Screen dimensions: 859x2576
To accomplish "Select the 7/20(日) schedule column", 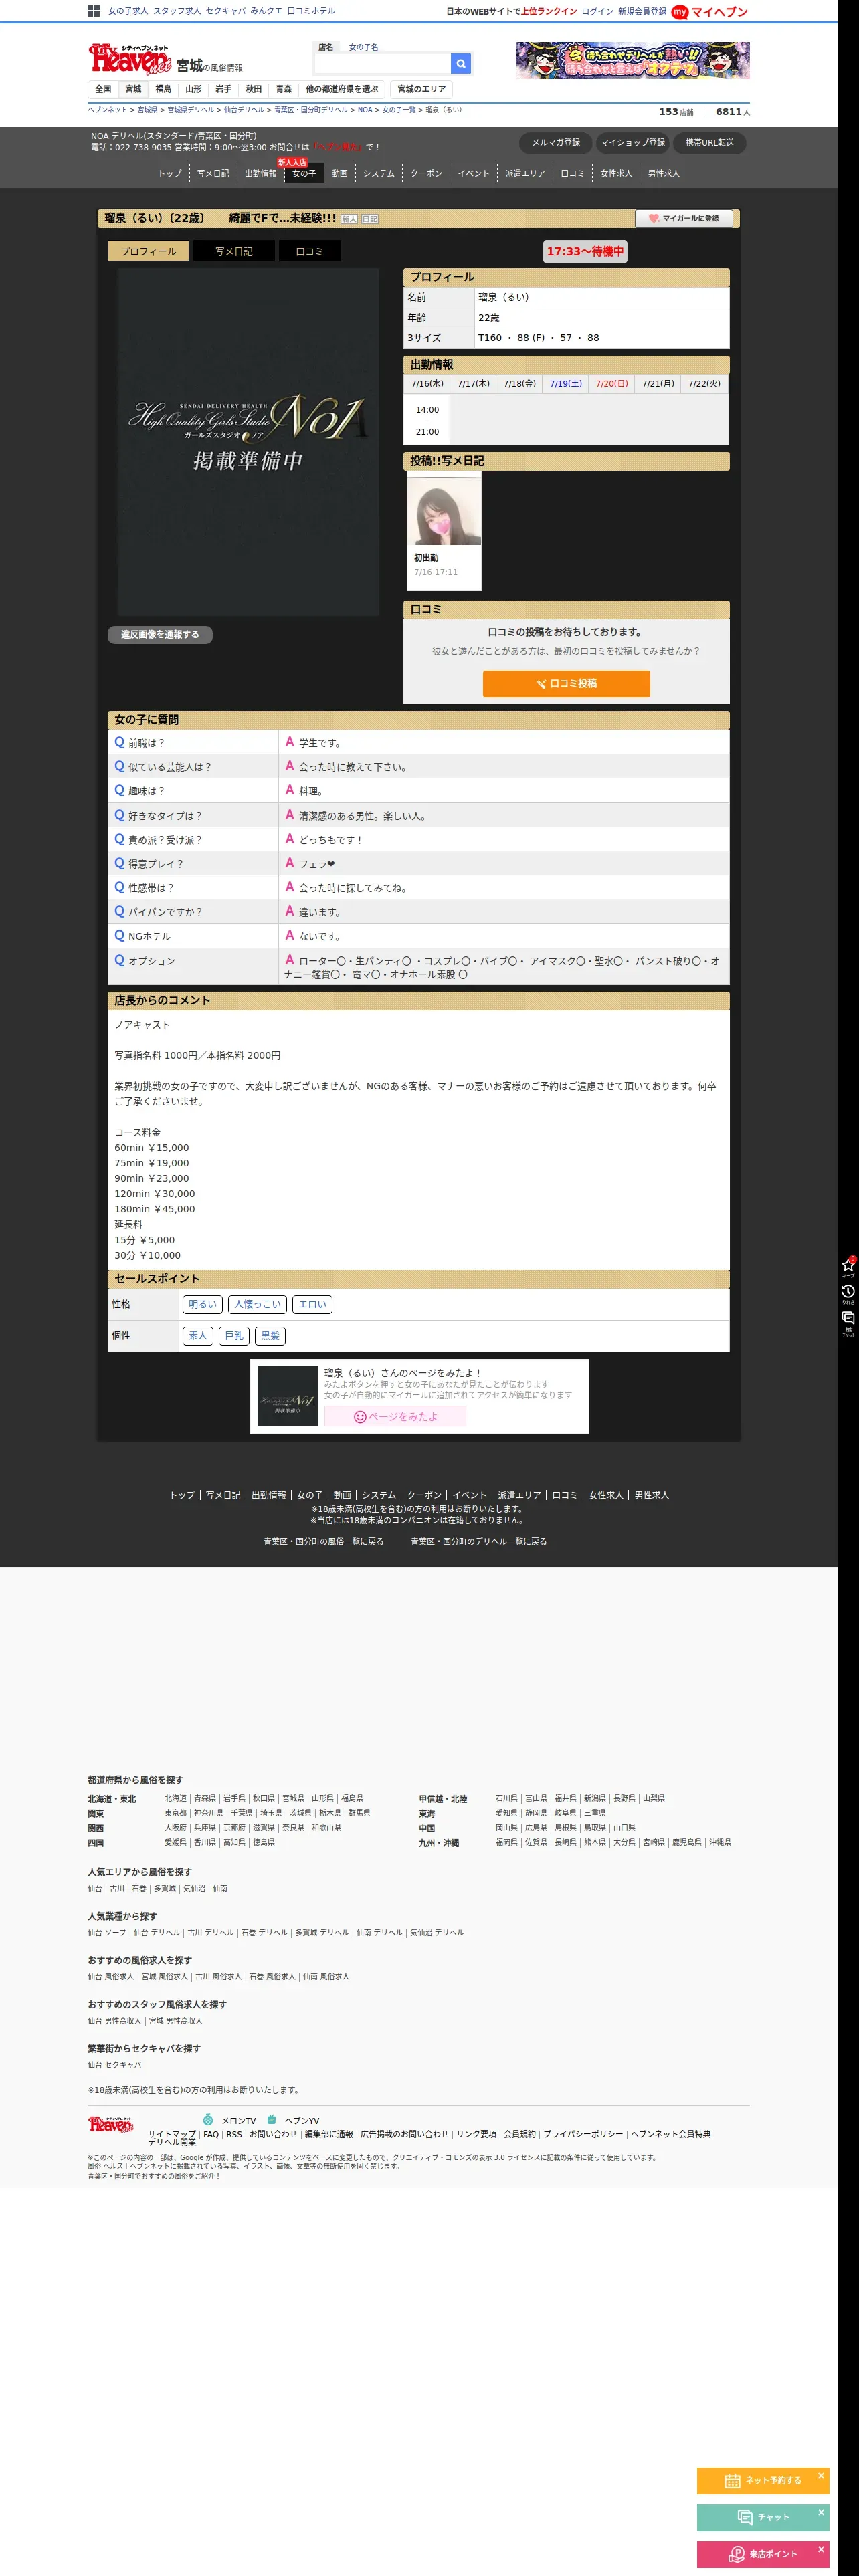I will click(612, 384).
